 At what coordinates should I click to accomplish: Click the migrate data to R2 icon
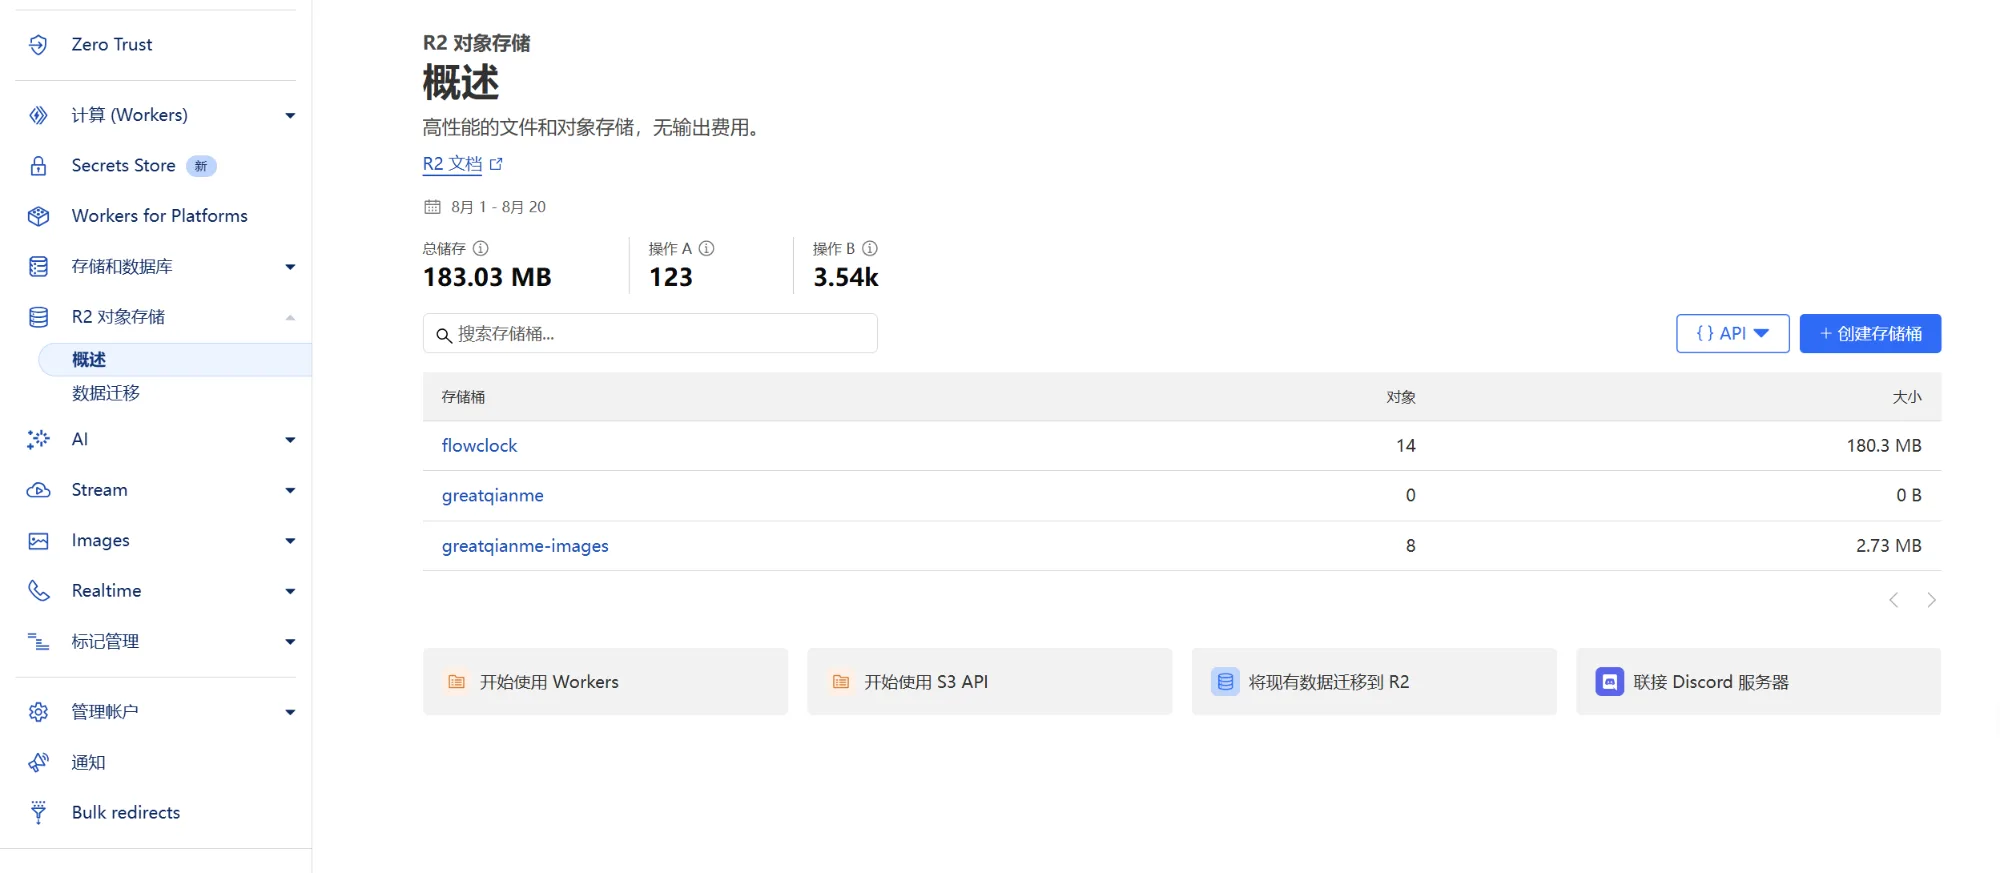pos(1225,682)
